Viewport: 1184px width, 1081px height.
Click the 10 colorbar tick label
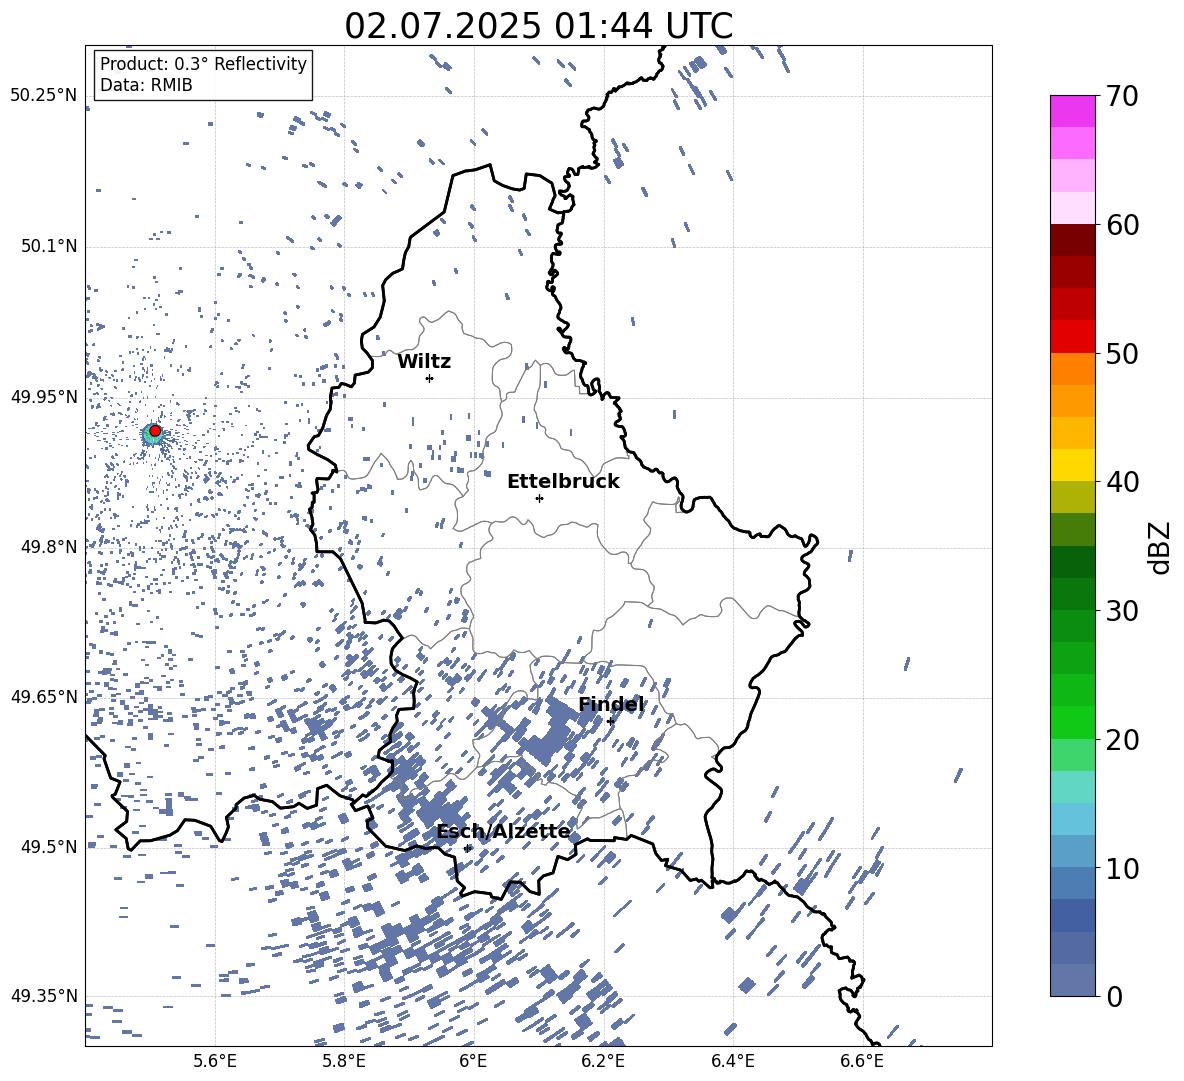[1122, 868]
